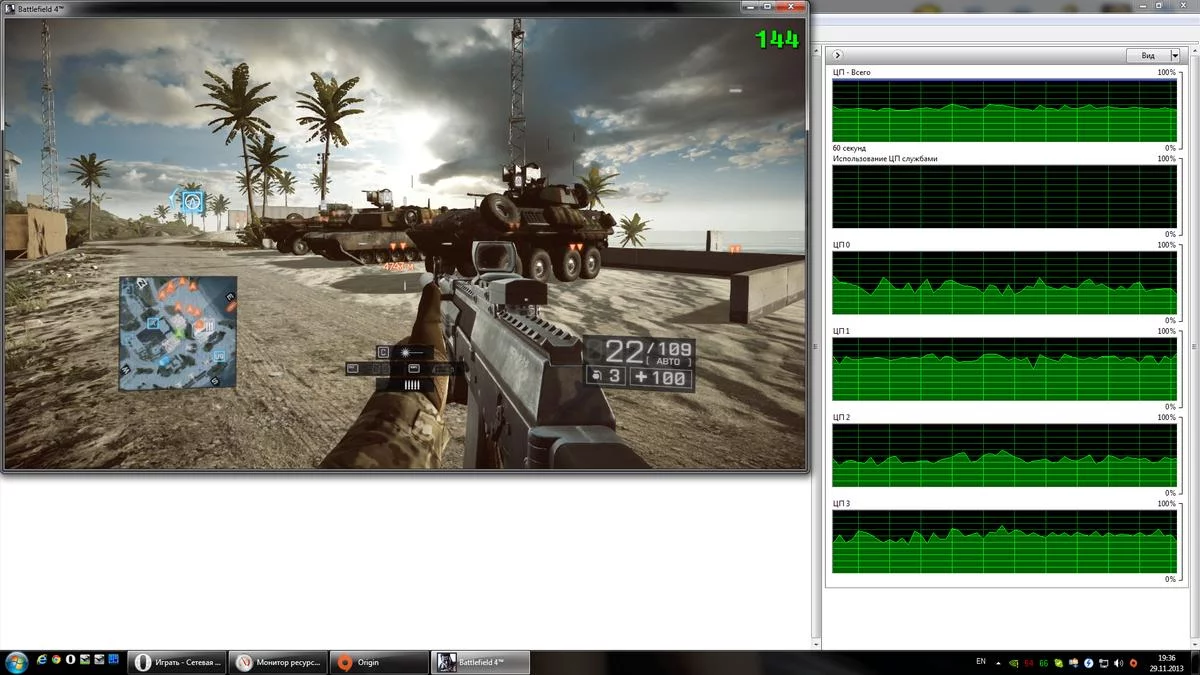Image resolution: width=1200 pixels, height=675 pixels.
Task: Click the minimap in the game HUD
Action: (x=178, y=334)
